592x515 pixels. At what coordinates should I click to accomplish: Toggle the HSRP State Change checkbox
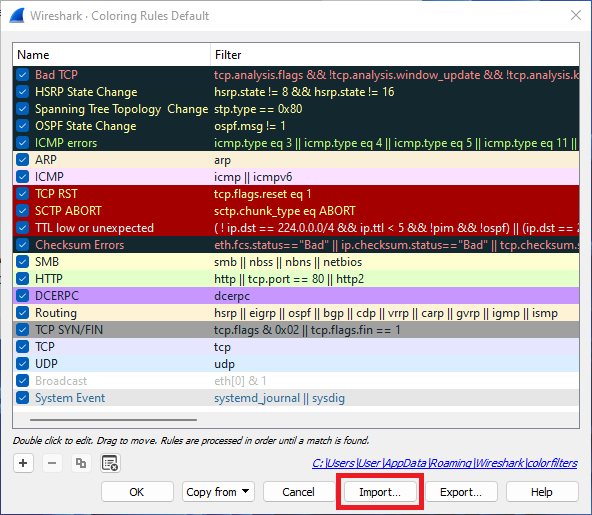pos(23,92)
